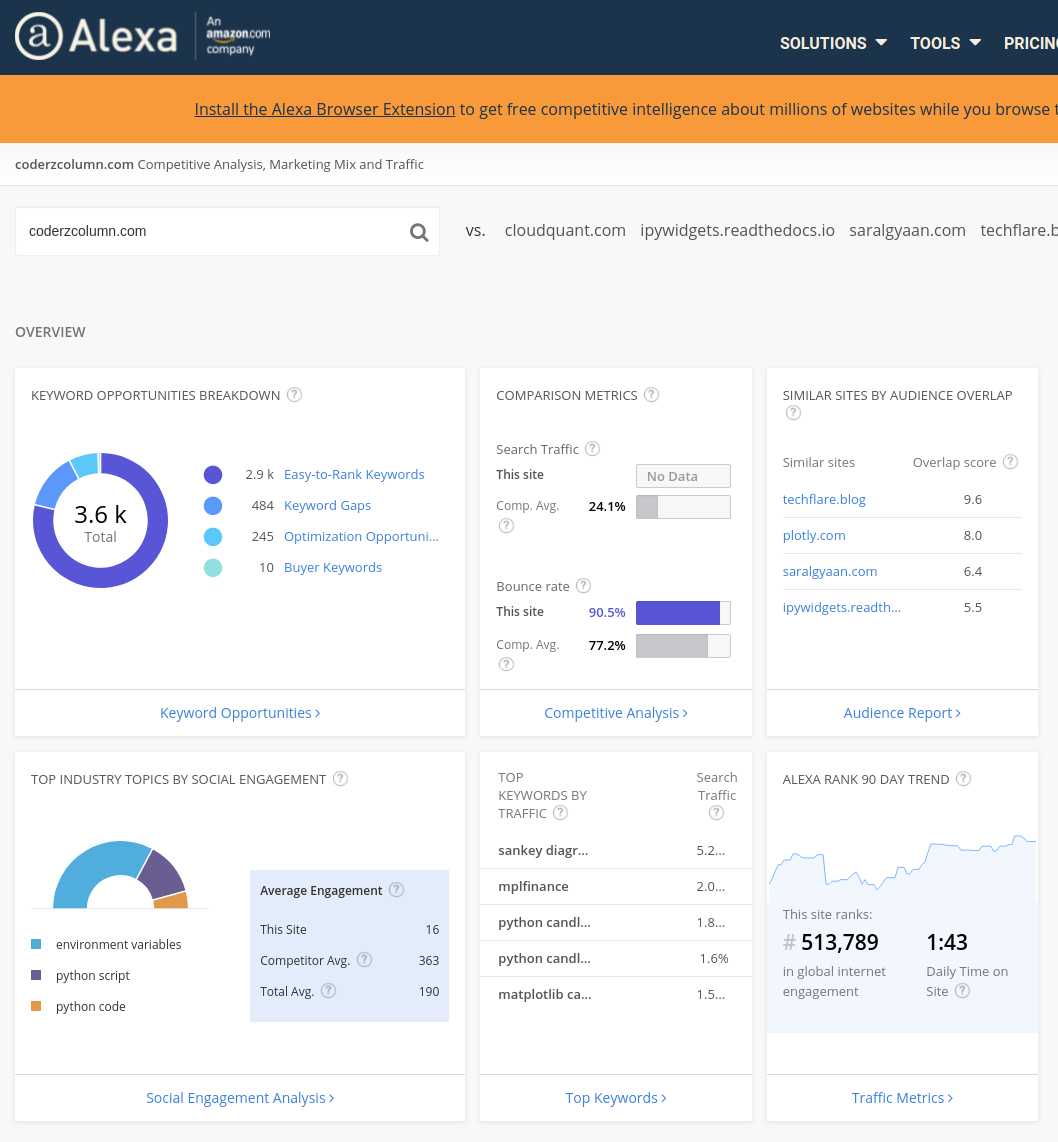
Task: Open help icon under Similar Sites heading
Action: [793, 413]
